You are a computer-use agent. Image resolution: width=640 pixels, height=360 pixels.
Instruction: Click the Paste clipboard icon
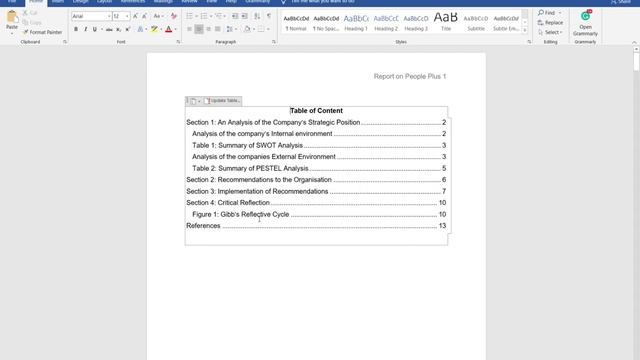pyautogui.click(x=12, y=18)
